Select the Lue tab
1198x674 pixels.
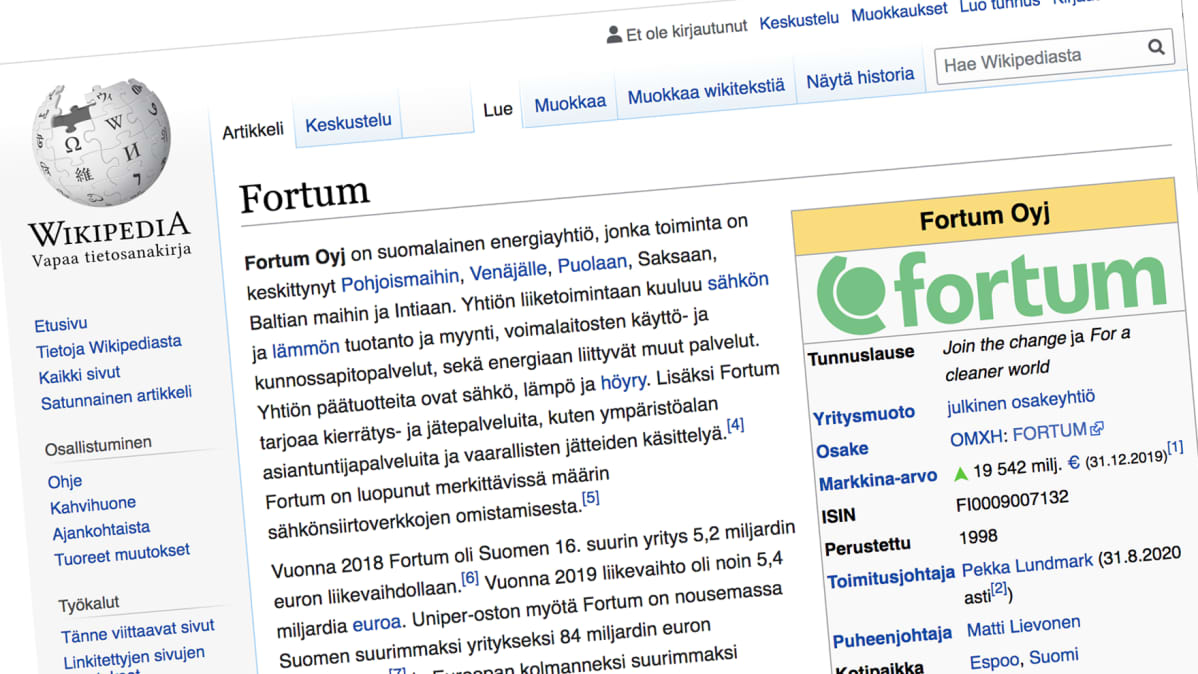[x=497, y=110]
